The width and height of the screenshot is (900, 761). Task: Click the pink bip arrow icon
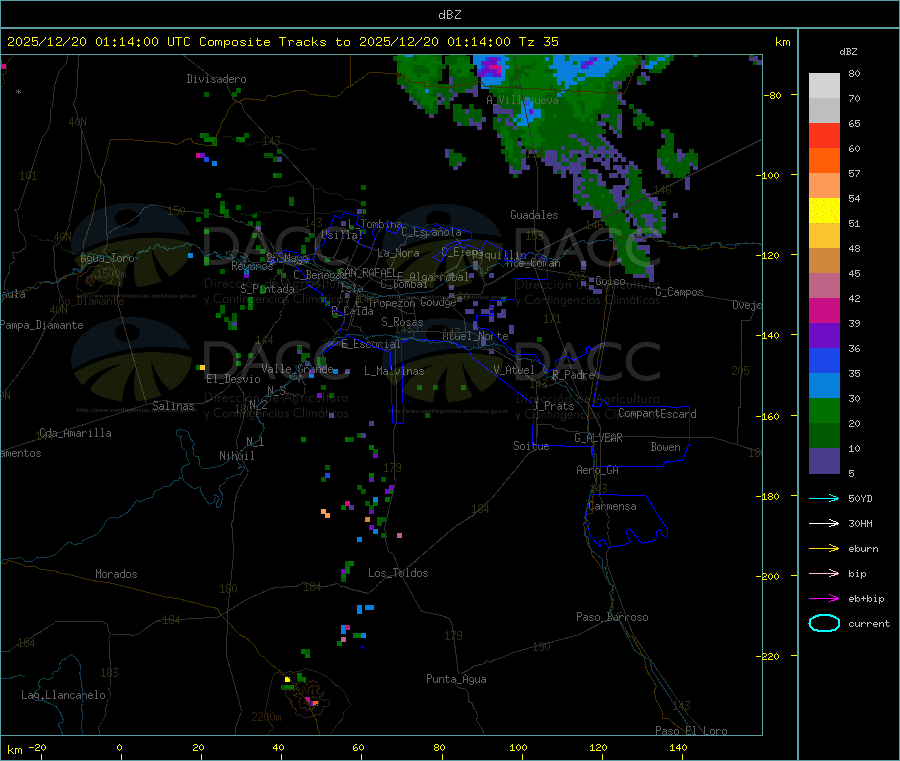824,573
